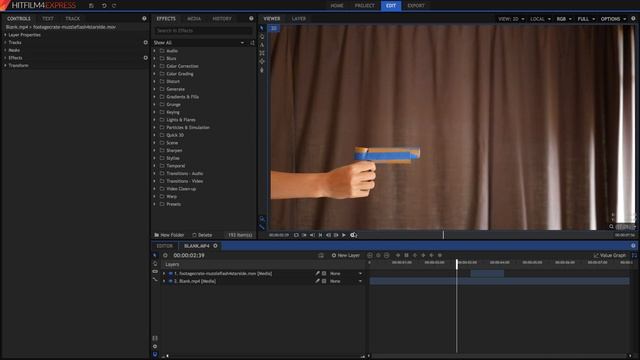The width and height of the screenshot is (640, 360).
Task: Switch to the HISTORY tab
Action: click(x=222, y=19)
